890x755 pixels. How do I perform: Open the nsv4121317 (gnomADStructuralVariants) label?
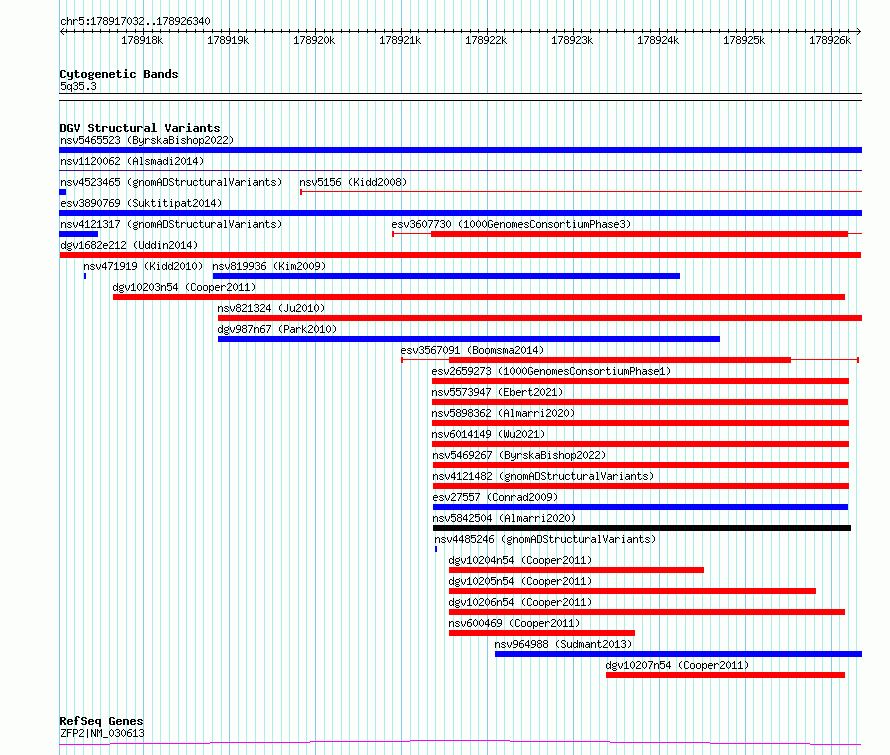171,224
